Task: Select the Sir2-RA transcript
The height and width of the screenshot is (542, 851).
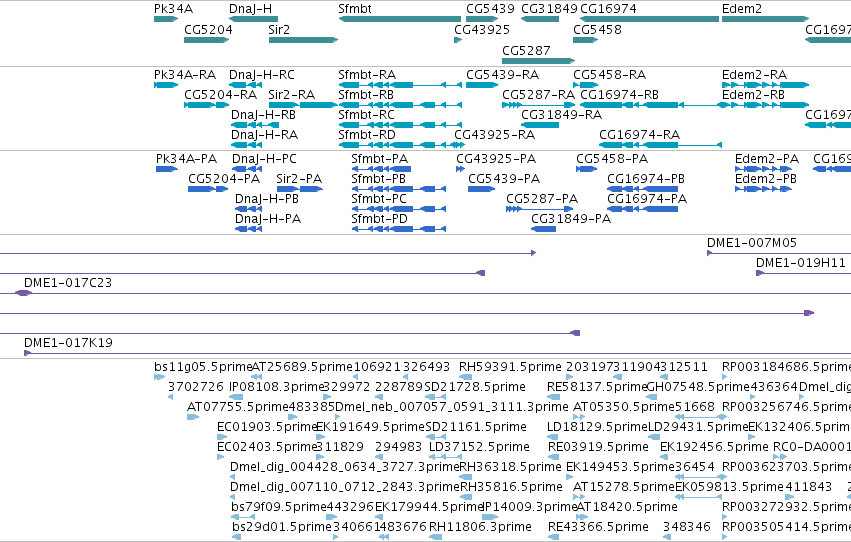Action: [303, 105]
